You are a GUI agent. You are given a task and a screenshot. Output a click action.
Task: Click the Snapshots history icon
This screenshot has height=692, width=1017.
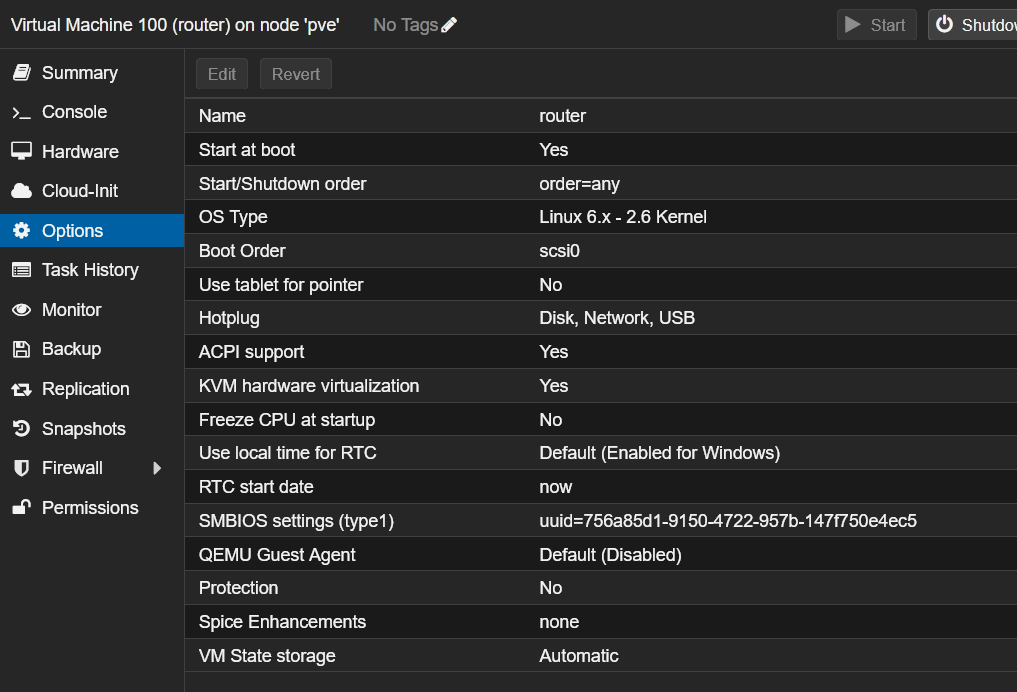21,429
